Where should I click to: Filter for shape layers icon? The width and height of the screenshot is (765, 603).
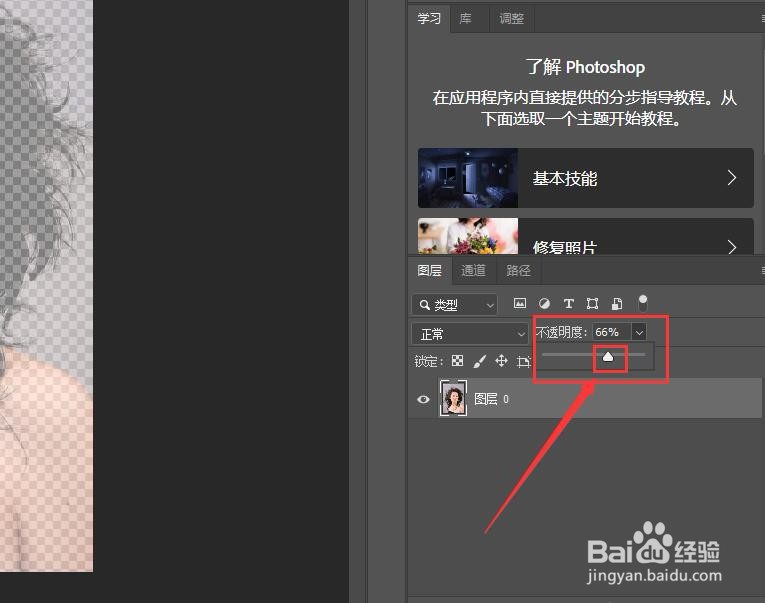point(592,303)
